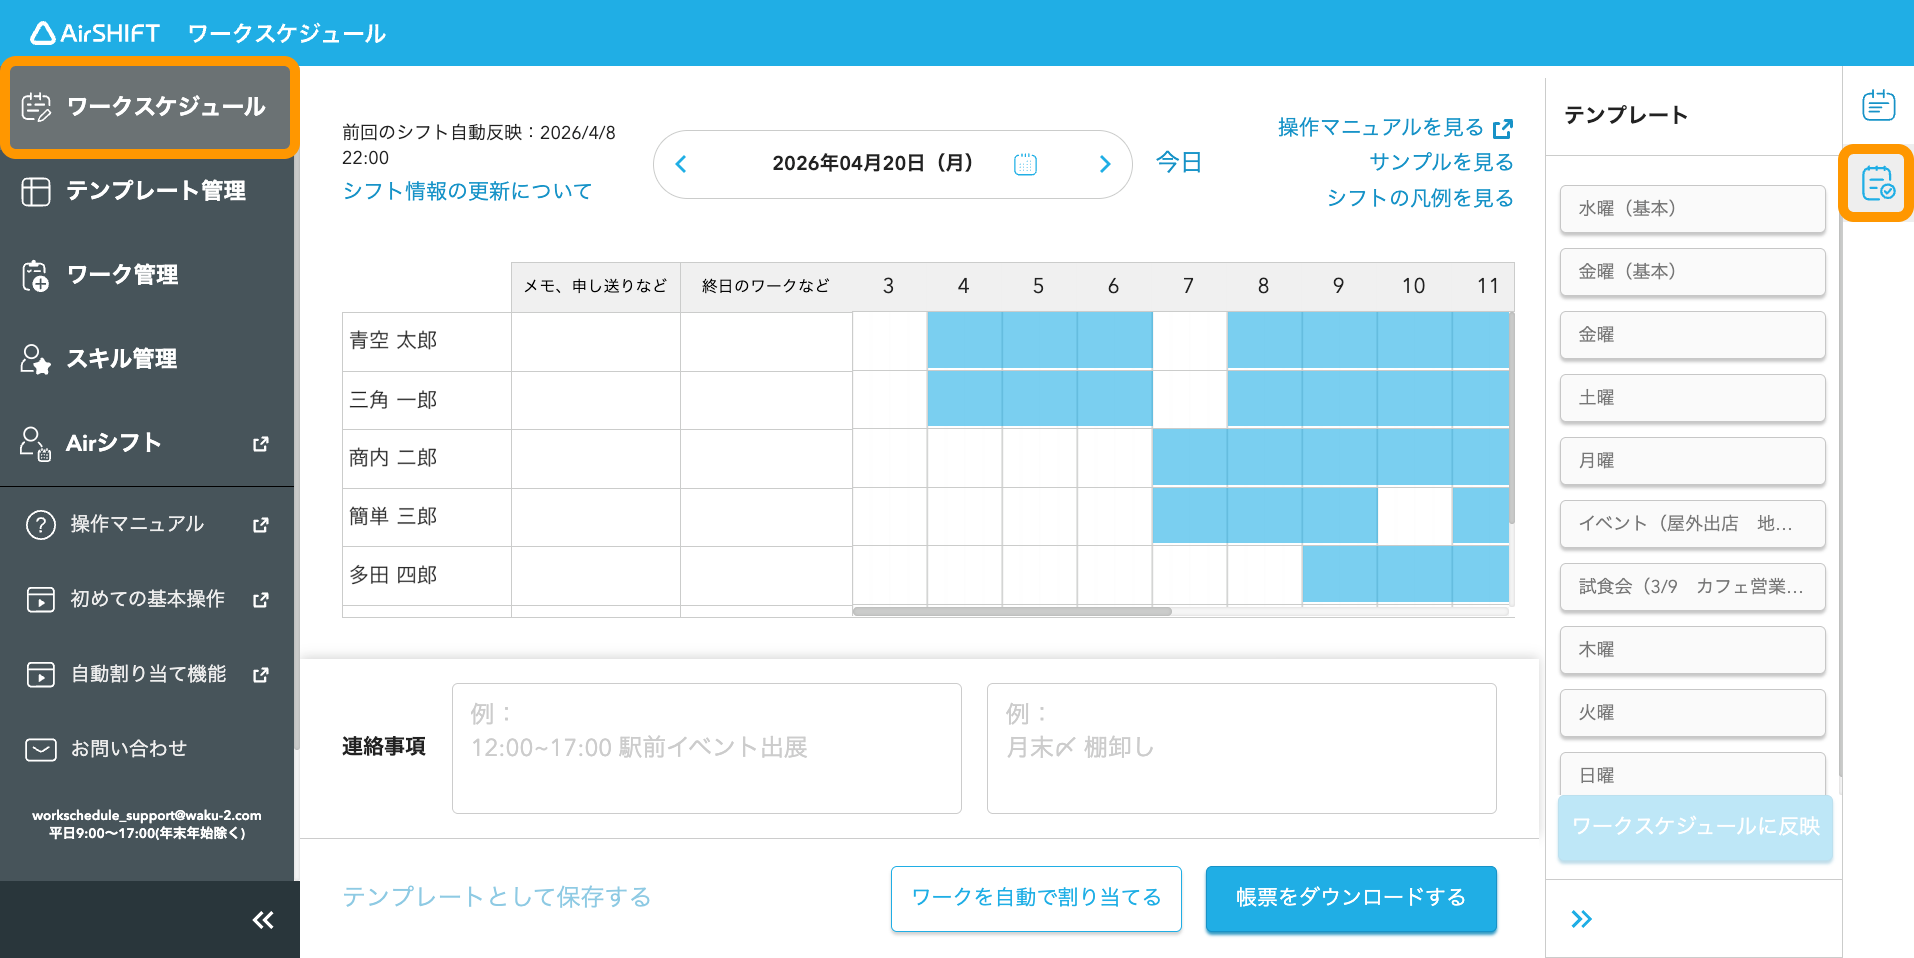Click the date 2026年04月20日（月）
This screenshot has width=1914, height=958.
click(873, 163)
